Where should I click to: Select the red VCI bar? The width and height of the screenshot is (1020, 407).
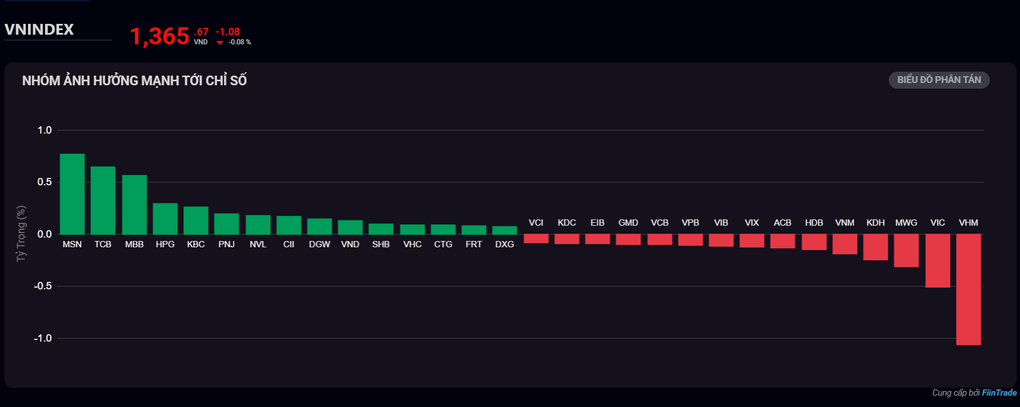(x=536, y=239)
